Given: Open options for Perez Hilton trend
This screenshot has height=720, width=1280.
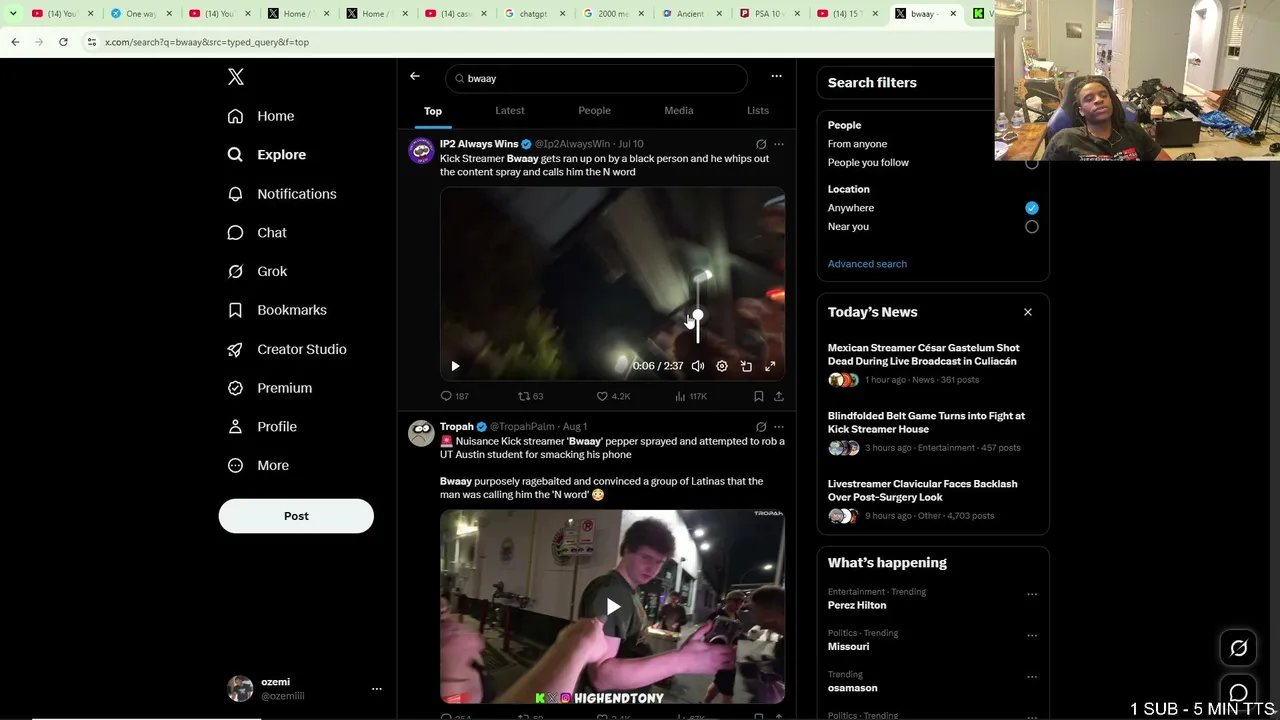Looking at the screenshot, I should coord(1032,594).
